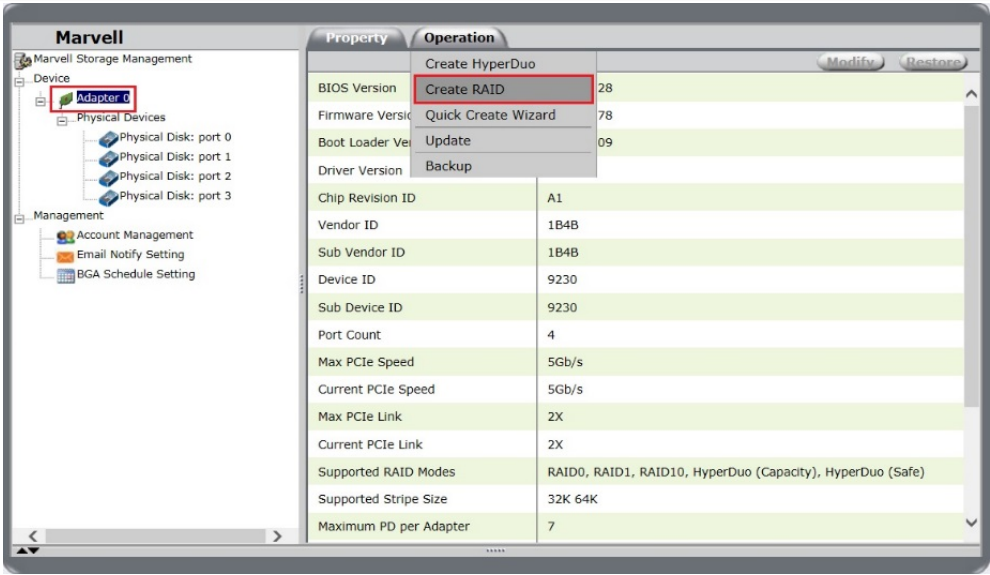Collapse the Device tree node
The image size is (990, 575).
coord(19,80)
